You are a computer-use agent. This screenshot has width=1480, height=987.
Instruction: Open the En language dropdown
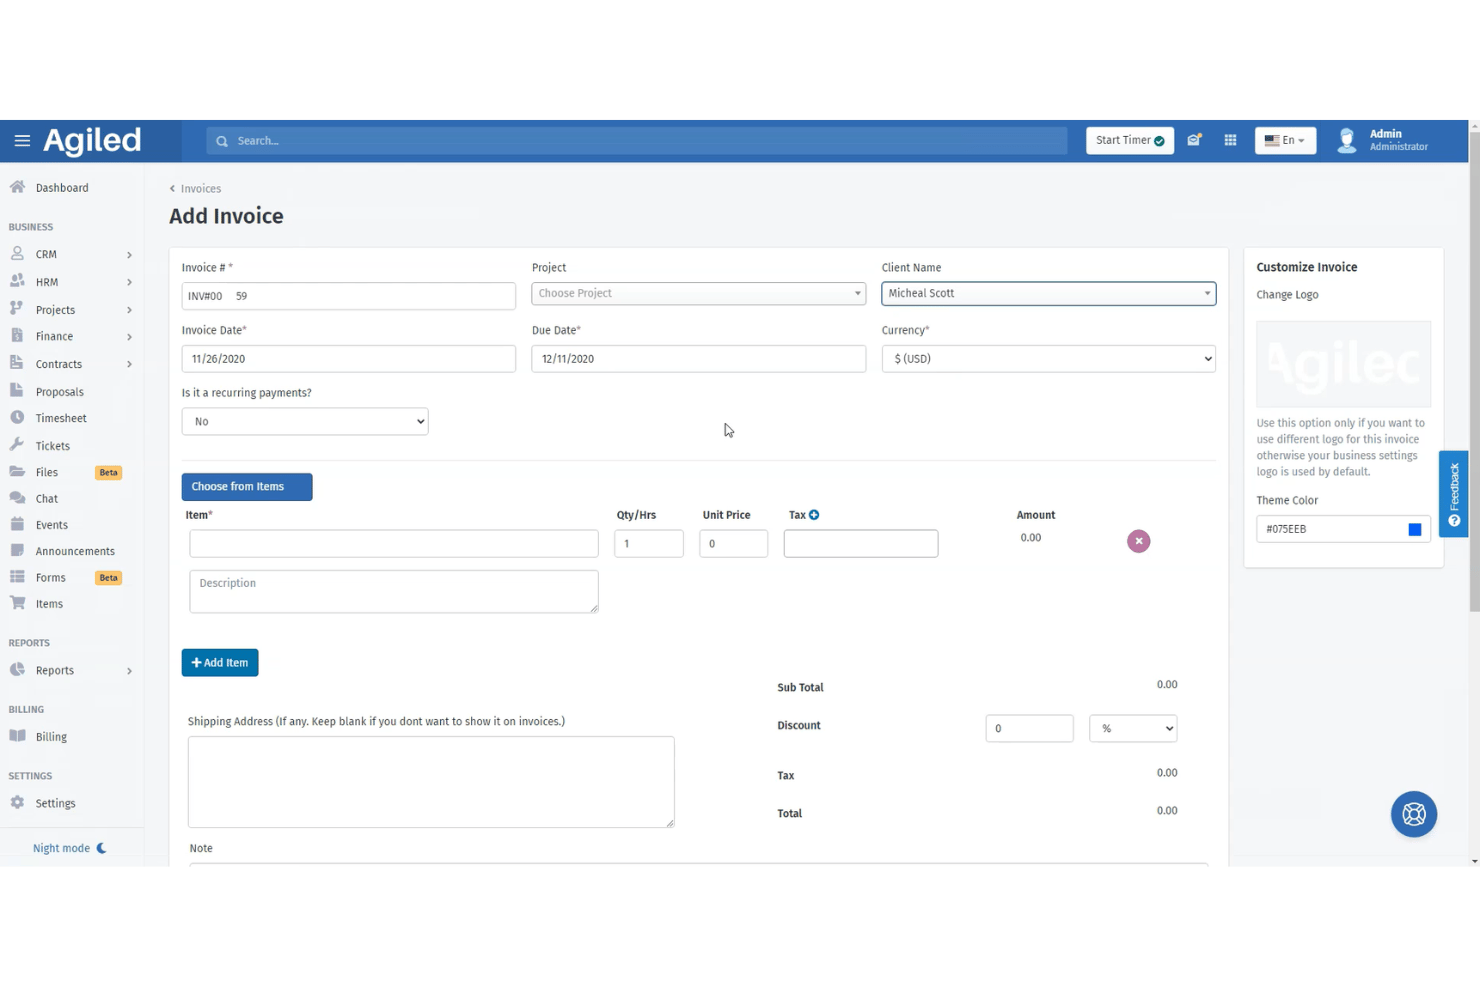(1285, 140)
